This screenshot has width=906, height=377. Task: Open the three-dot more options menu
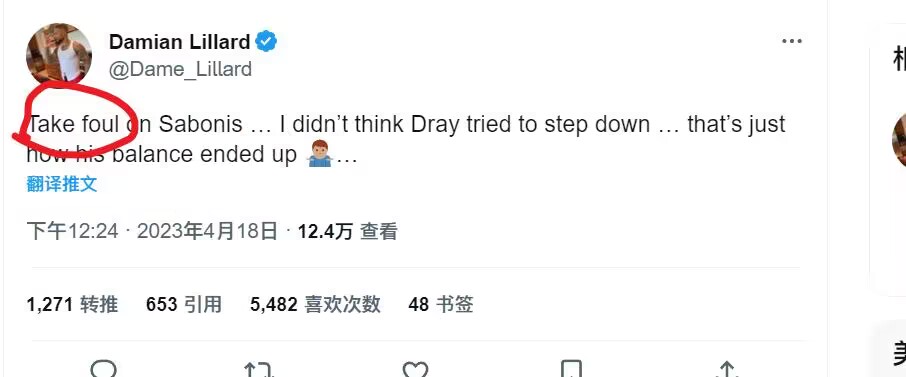[792, 41]
